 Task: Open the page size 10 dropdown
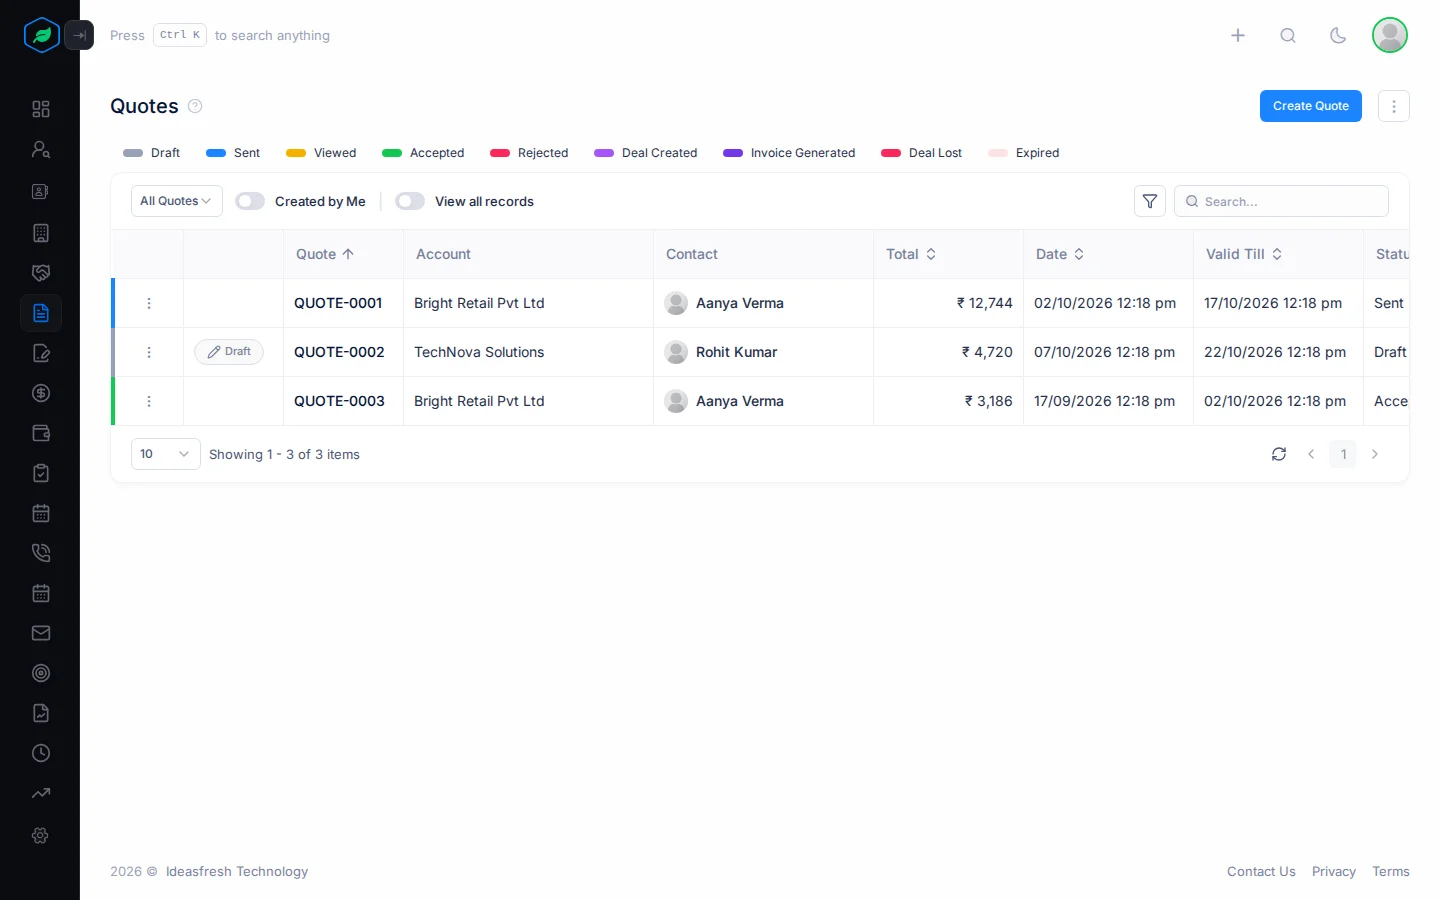[x=166, y=454]
